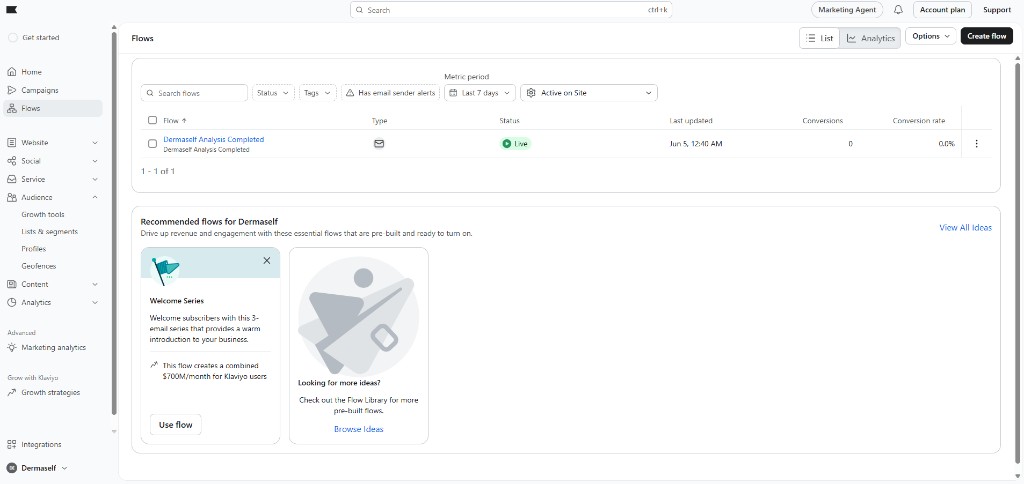Click the Create flow button

pos(986,37)
